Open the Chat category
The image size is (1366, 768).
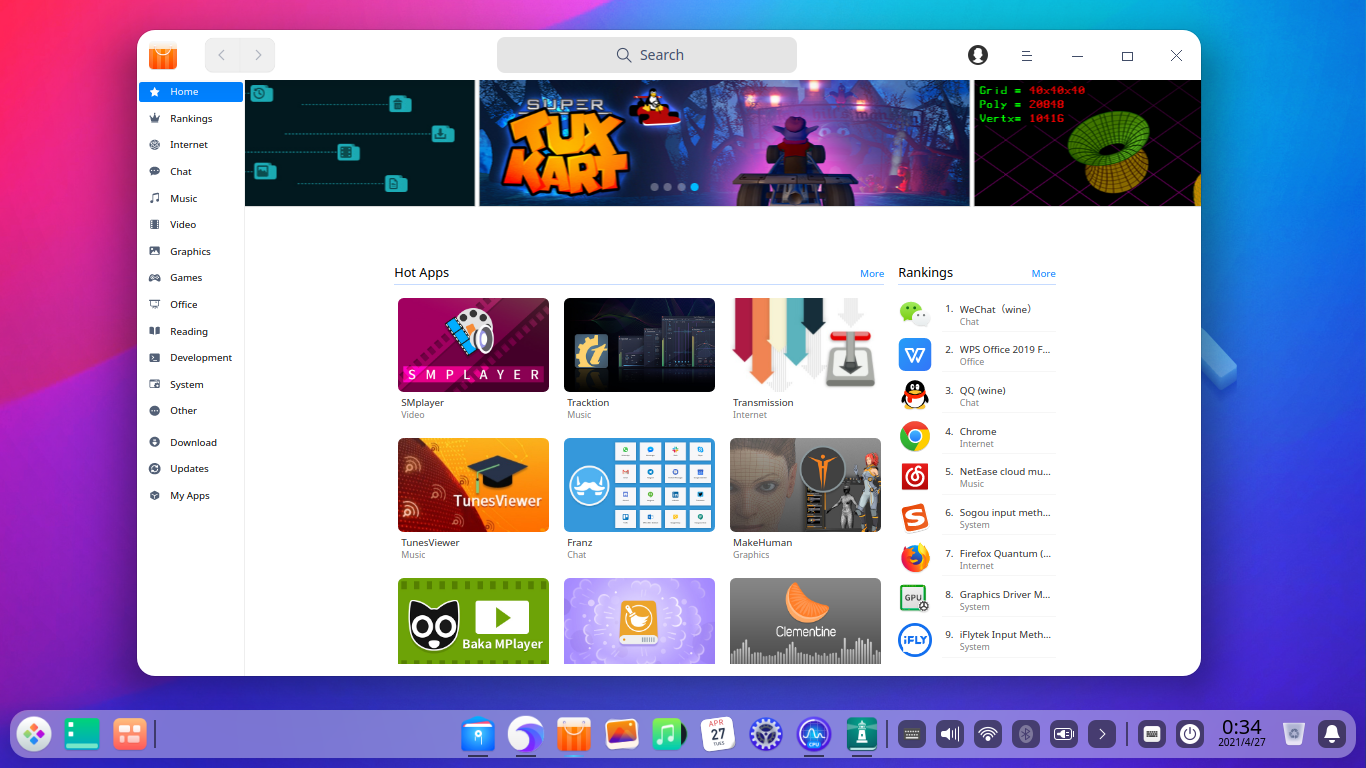[x=191, y=172]
